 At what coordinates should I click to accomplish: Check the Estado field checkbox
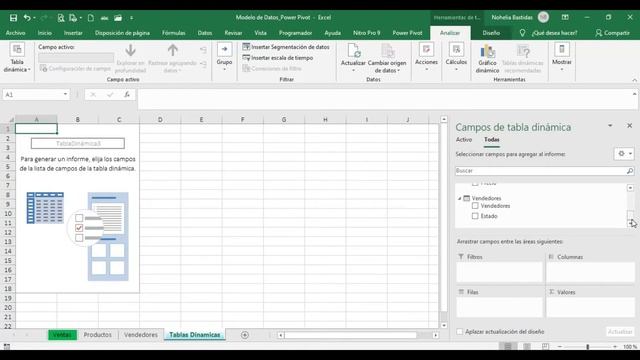point(475,216)
